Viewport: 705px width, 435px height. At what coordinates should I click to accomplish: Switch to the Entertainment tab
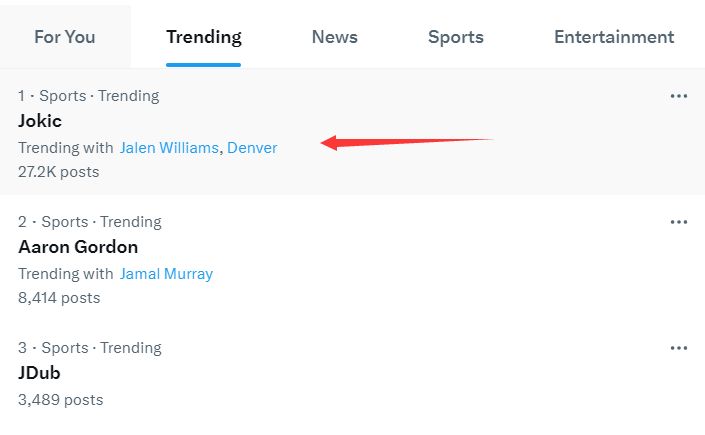[614, 37]
